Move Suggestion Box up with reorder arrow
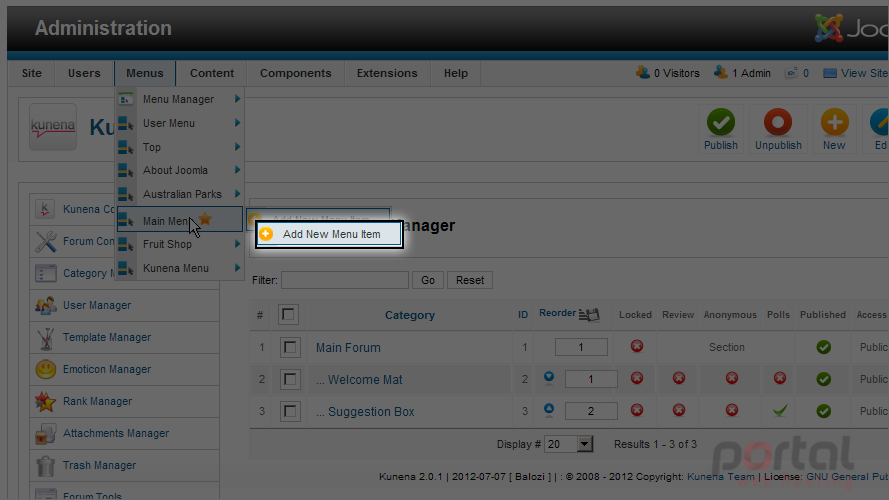The width and height of the screenshot is (889, 500). pos(548,410)
